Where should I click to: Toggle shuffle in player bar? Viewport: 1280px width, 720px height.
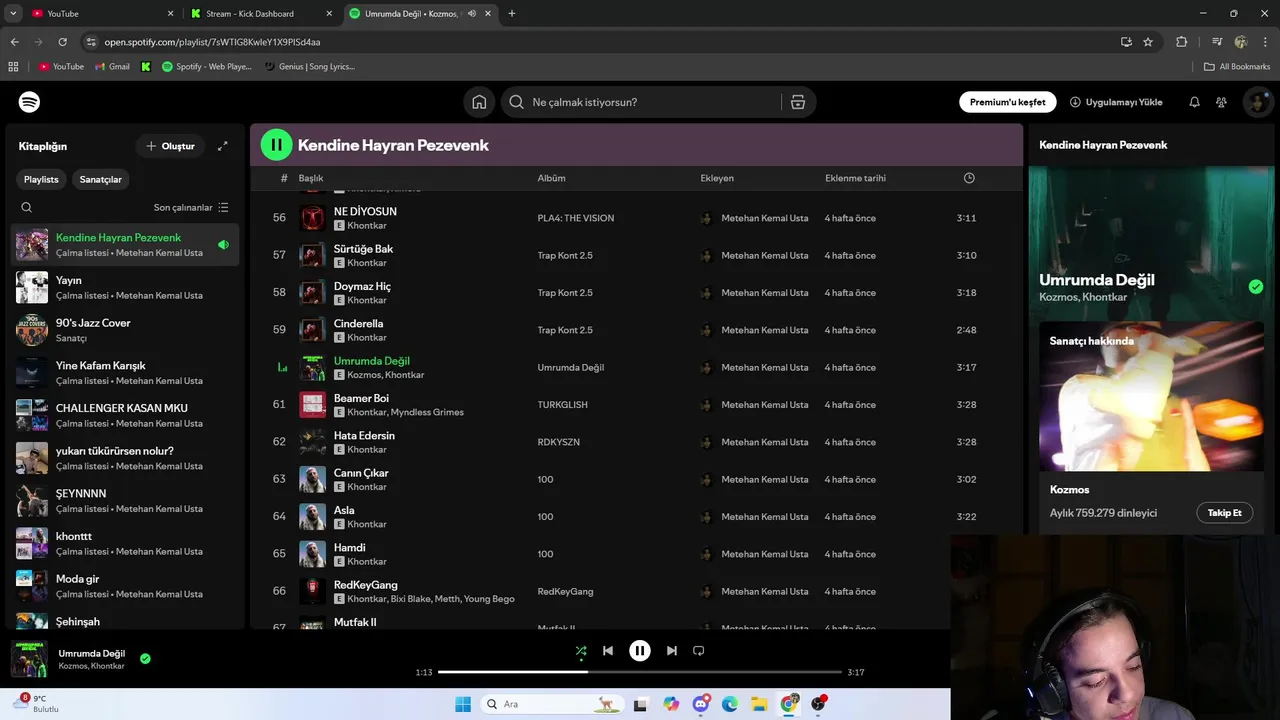tap(581, 651)
